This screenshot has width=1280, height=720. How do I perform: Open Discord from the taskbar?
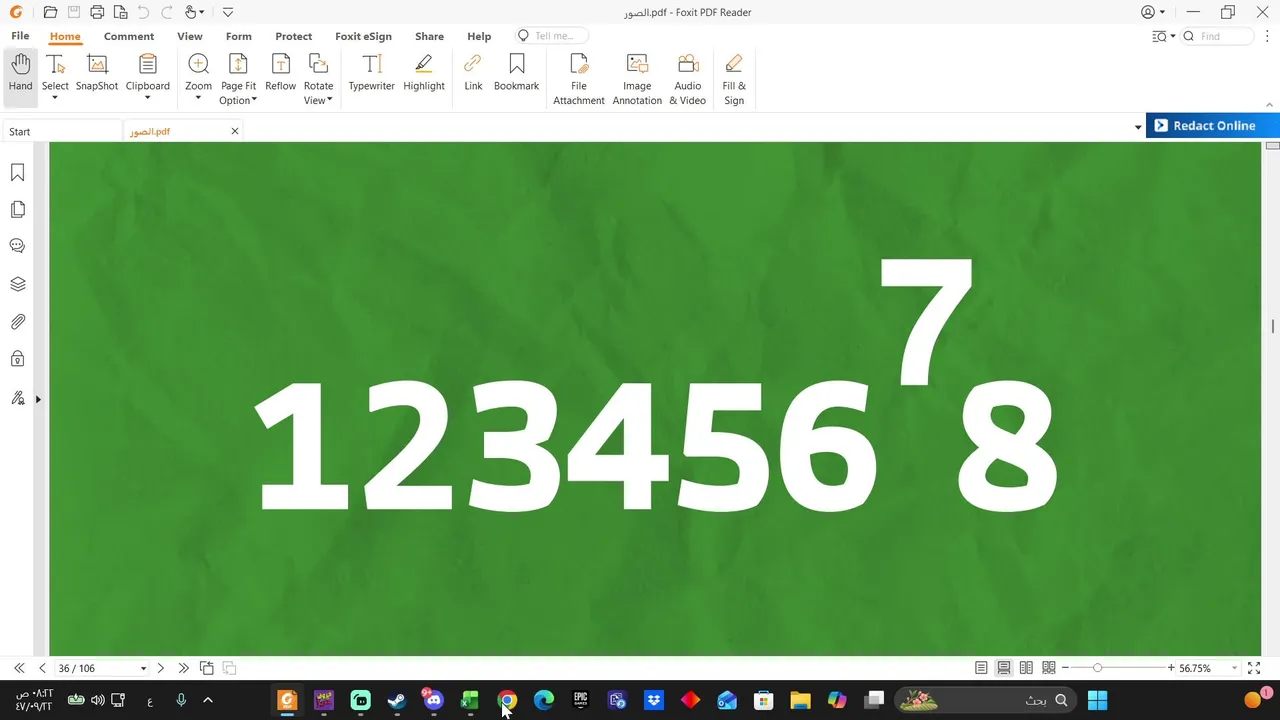point(433,700)
